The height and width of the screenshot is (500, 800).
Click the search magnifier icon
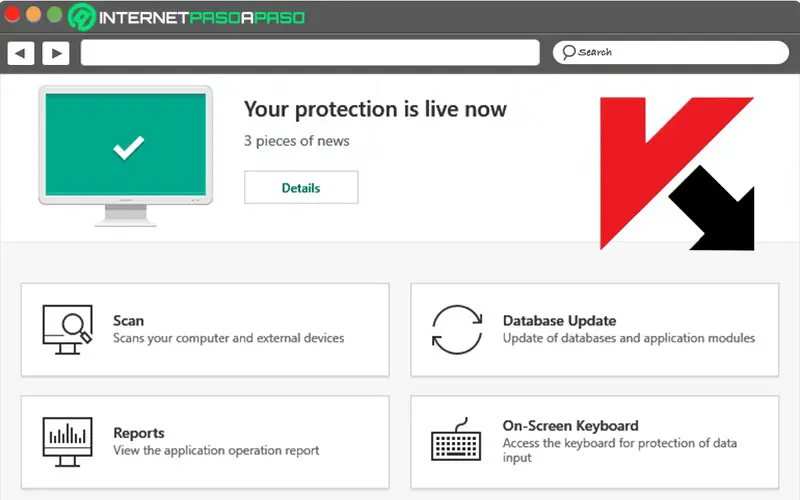[568, 52]
